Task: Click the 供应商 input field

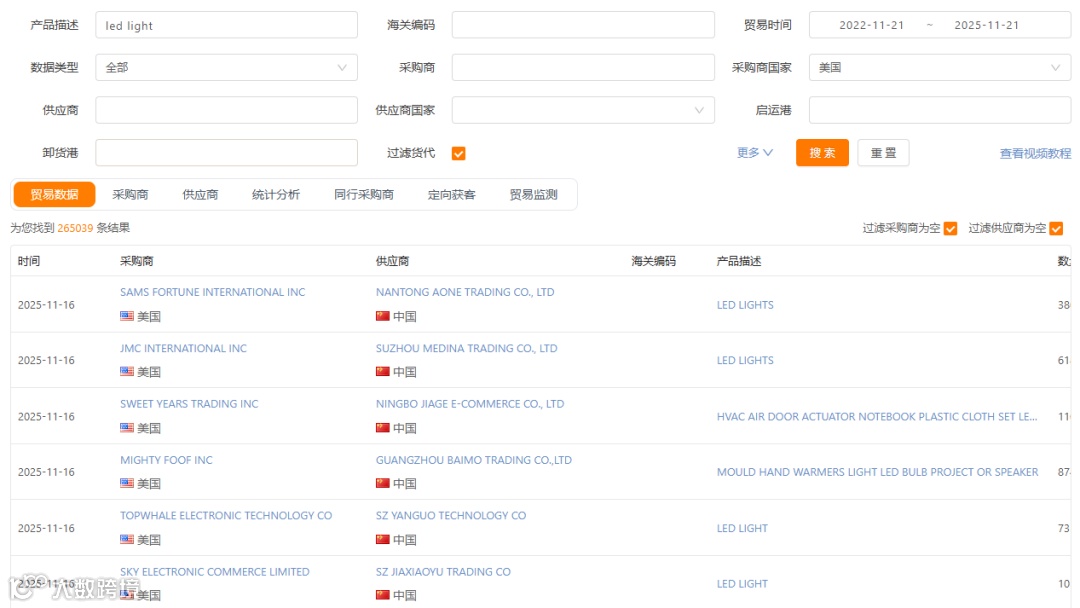Action: [227, 110]
